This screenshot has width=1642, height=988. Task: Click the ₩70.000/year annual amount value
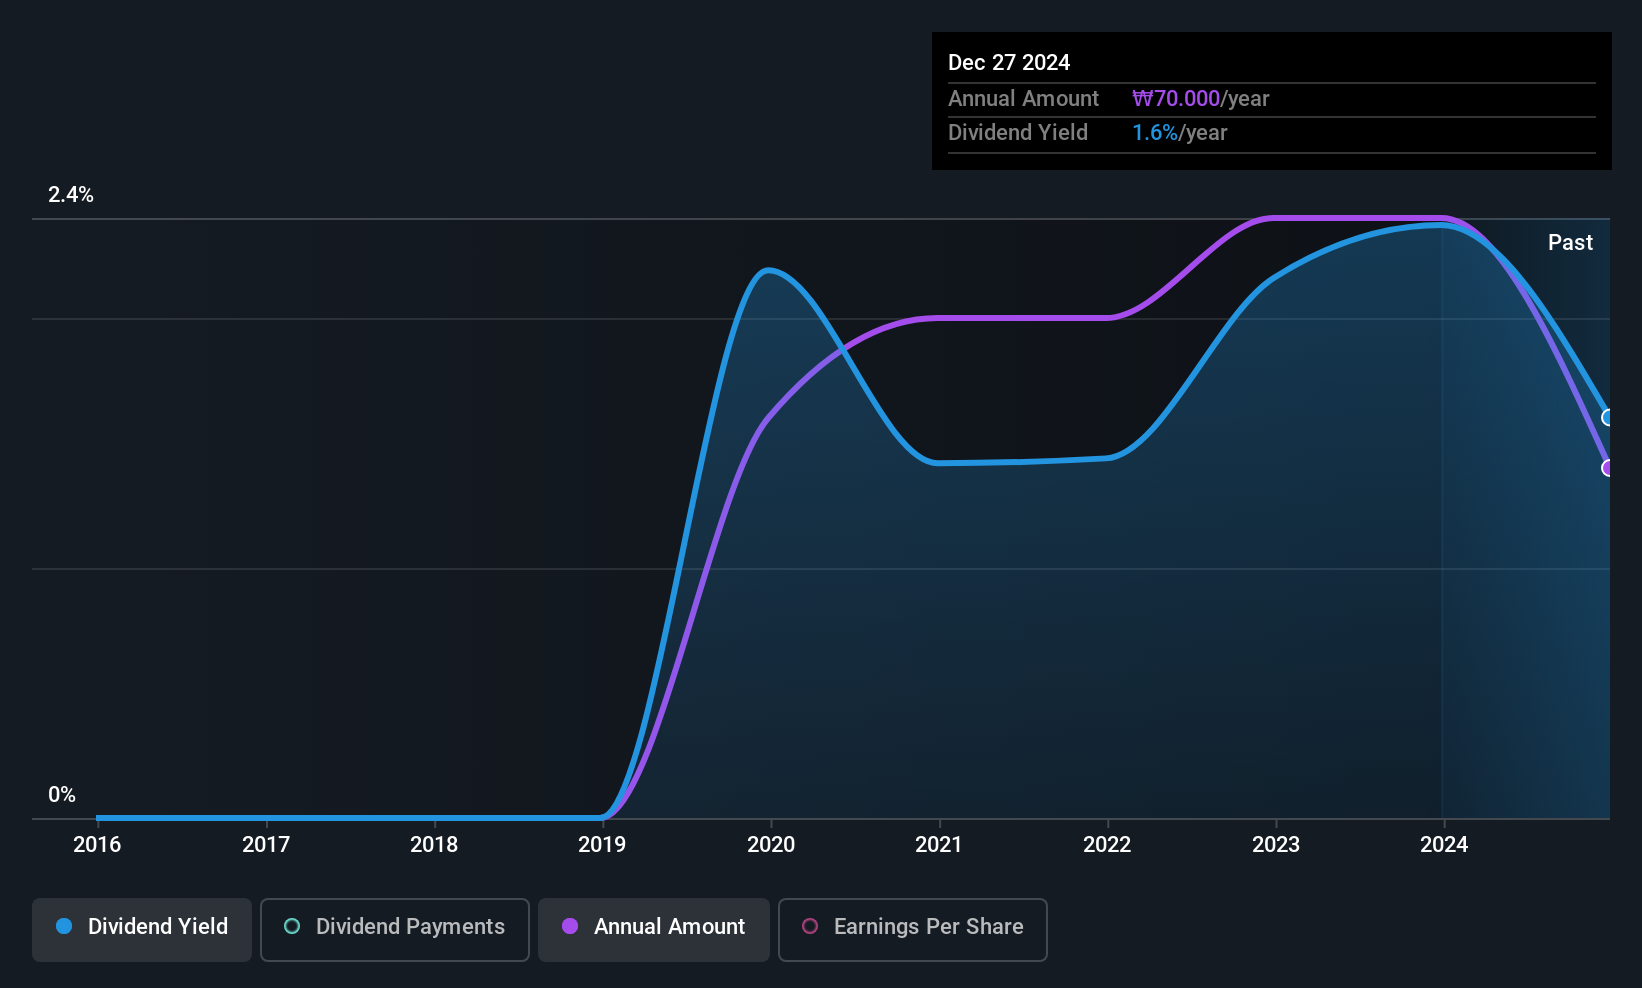(x=1200, y=99)
